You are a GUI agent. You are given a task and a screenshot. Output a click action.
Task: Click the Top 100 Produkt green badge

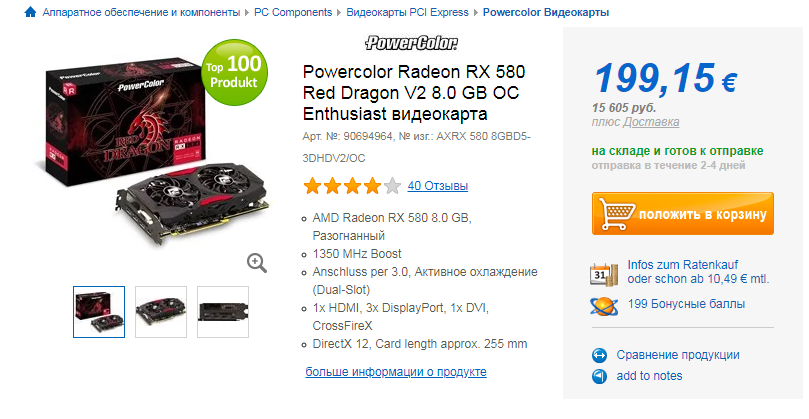tap(234, 73)
